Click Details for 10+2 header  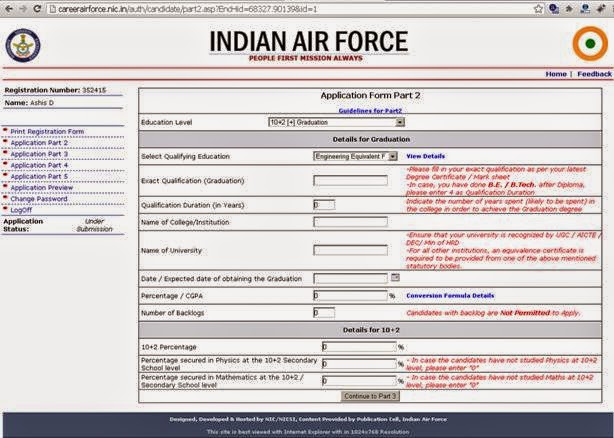371,330
